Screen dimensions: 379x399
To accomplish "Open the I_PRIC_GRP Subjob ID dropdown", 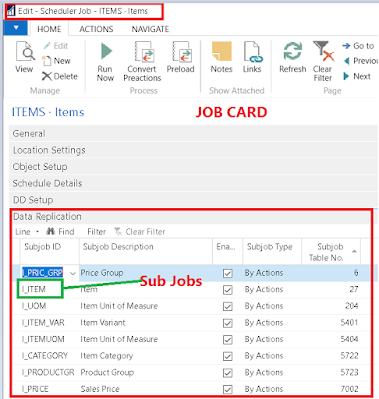I will [73, 273].
